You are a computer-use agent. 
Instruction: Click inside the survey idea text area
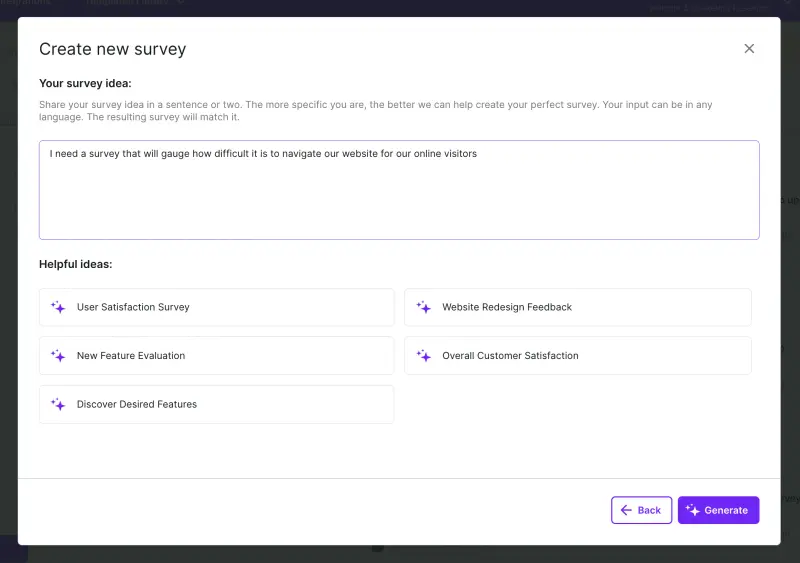click(399, 190)
